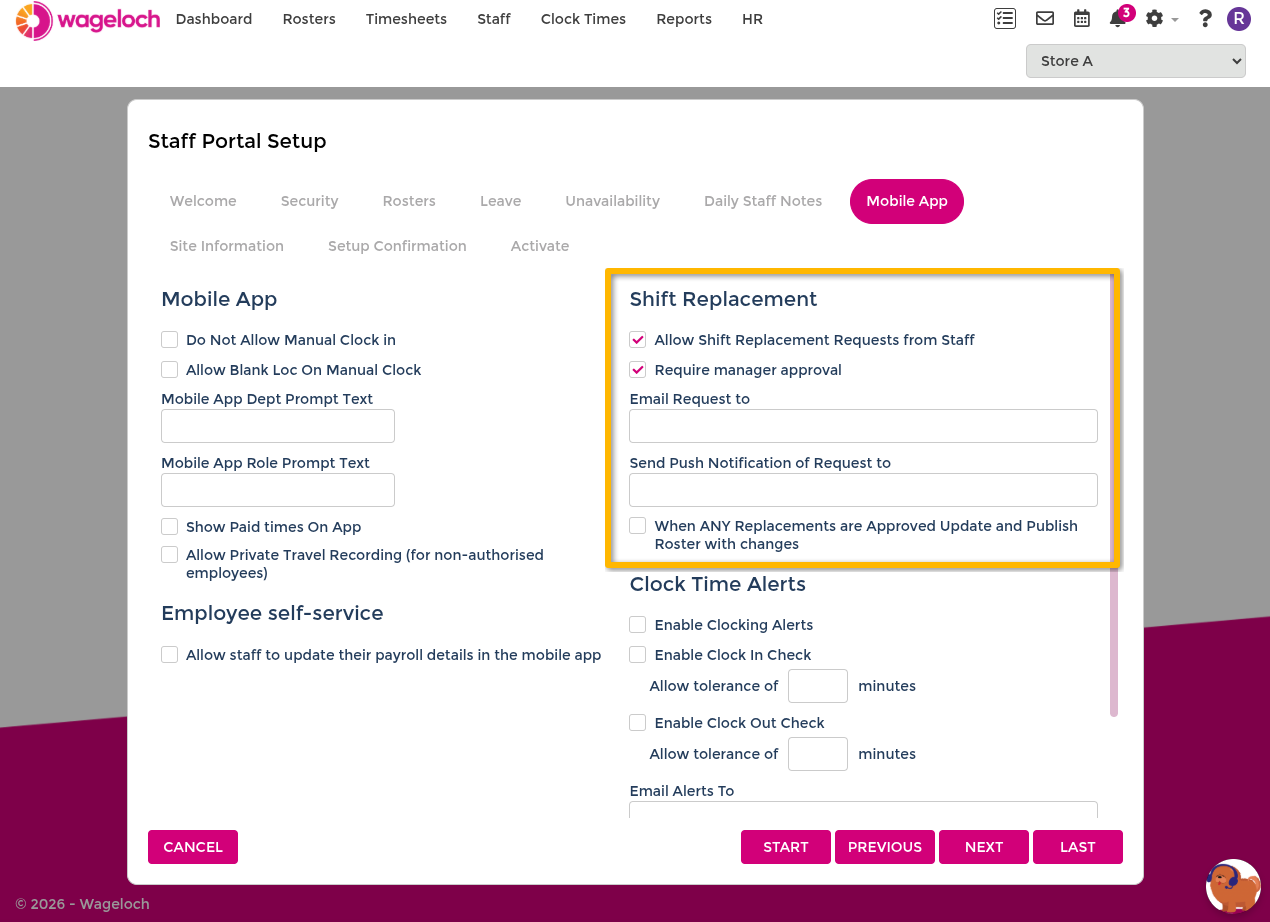Click the NEXT button
Viewport: 1270px width, 922px height.
(x=984, y=847)
